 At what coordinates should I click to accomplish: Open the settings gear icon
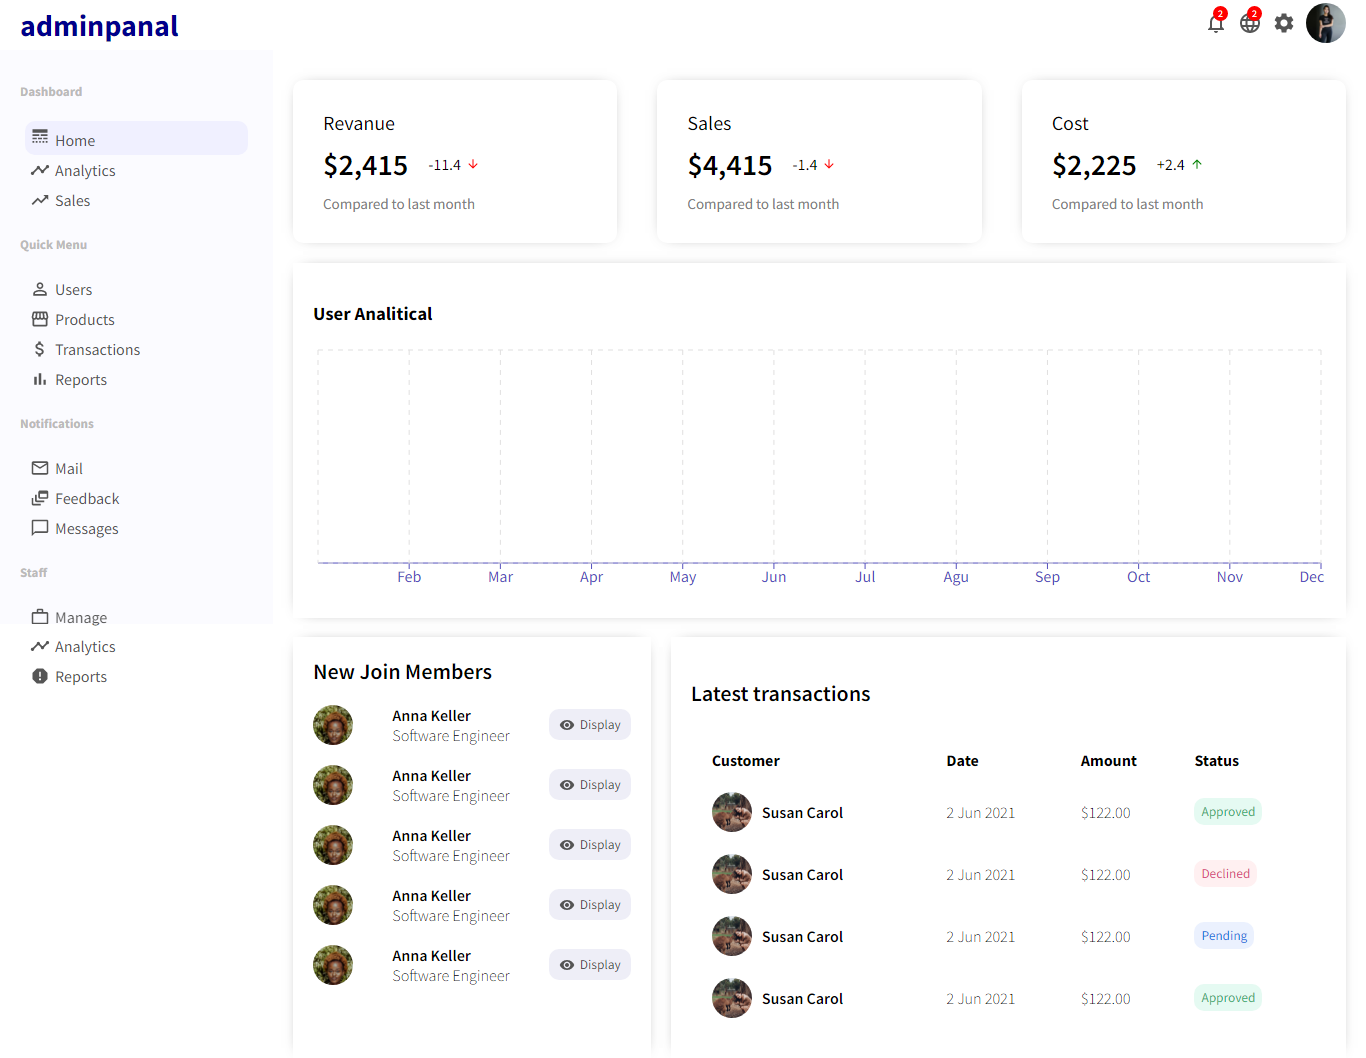pos(1284,23)
